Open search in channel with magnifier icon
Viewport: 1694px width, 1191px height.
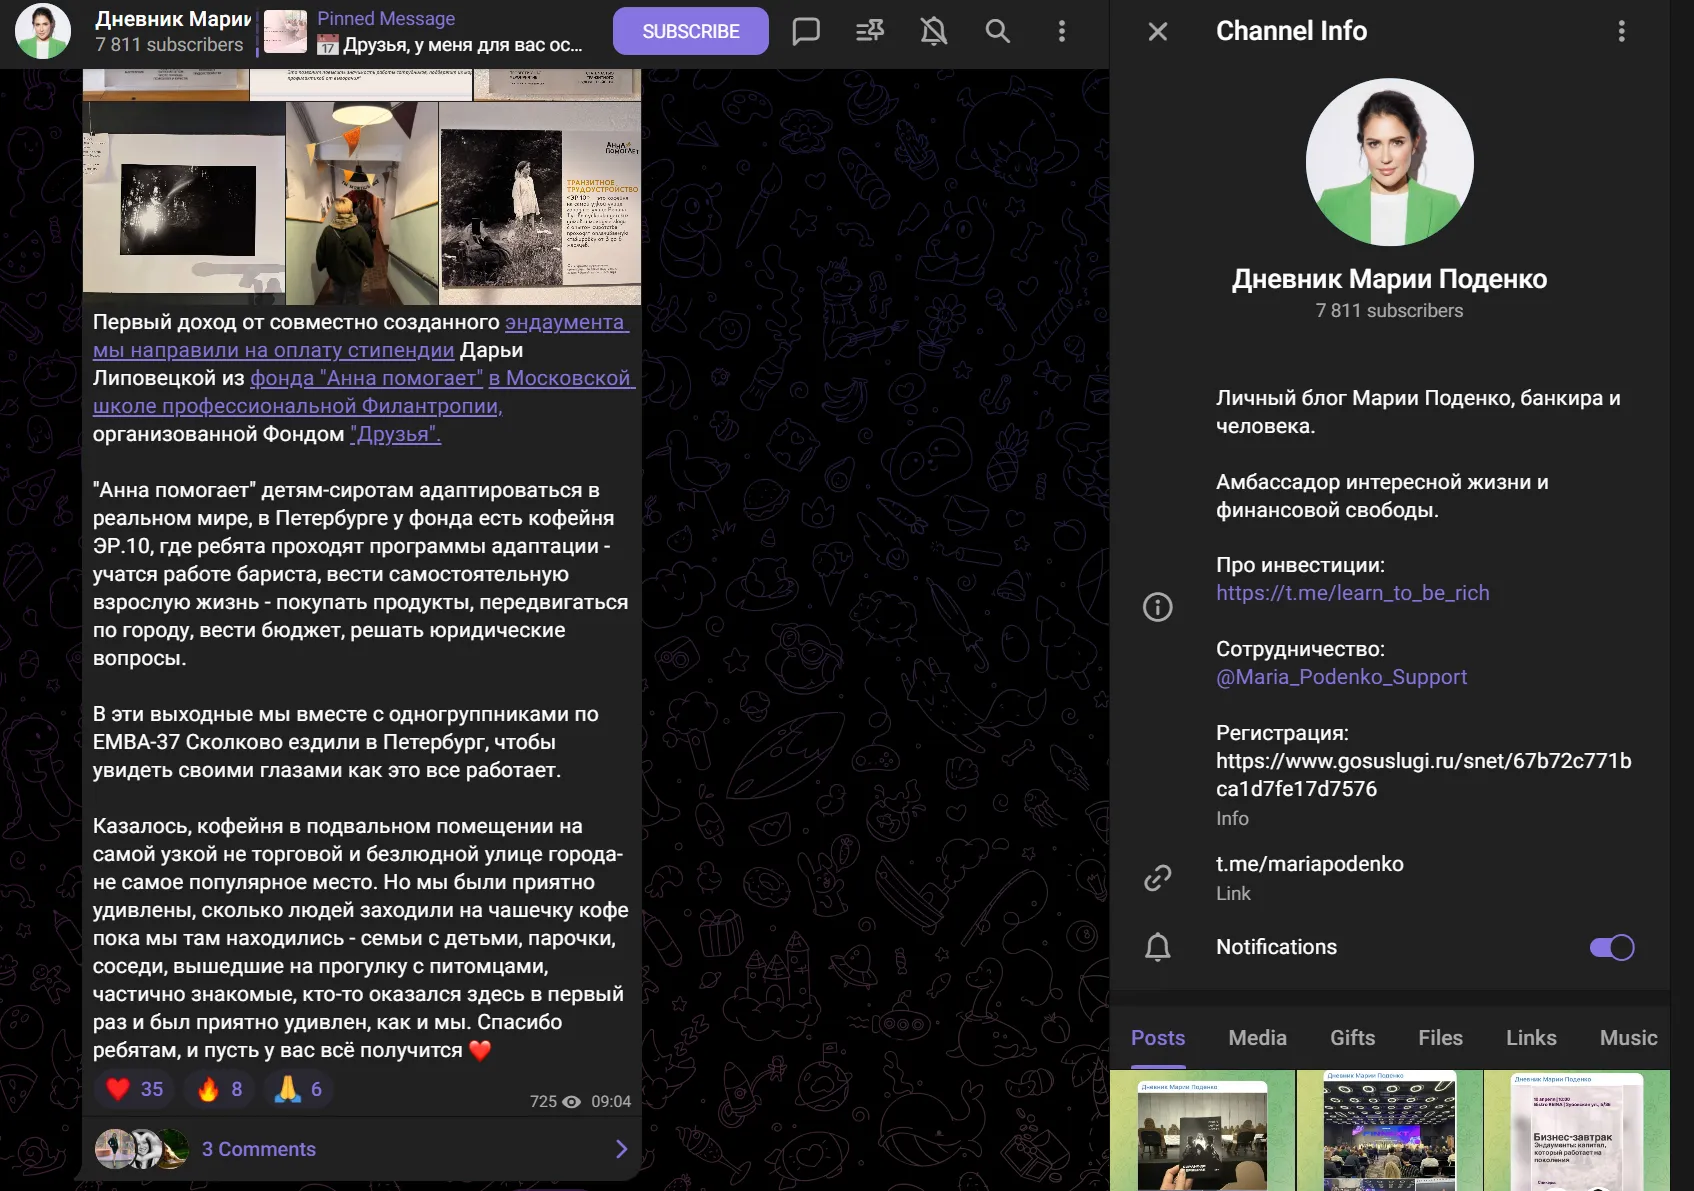(x=998, y=31)
